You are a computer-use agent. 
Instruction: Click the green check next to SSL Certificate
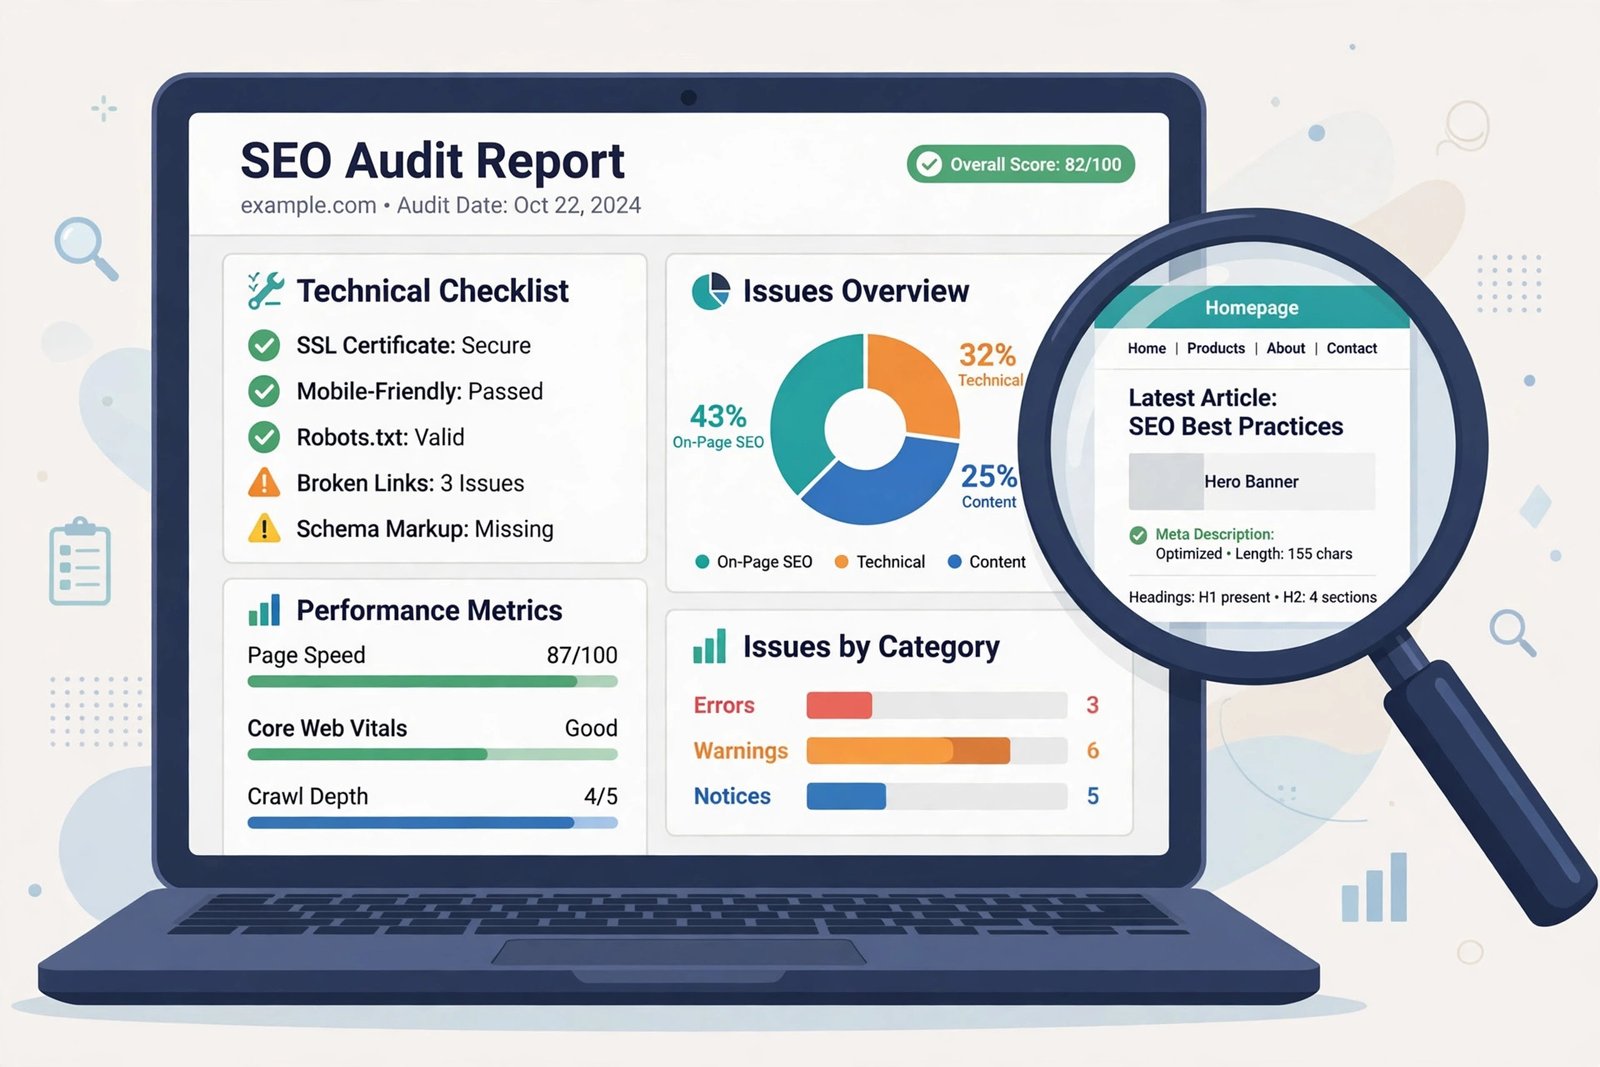click(x=264, y=346)
